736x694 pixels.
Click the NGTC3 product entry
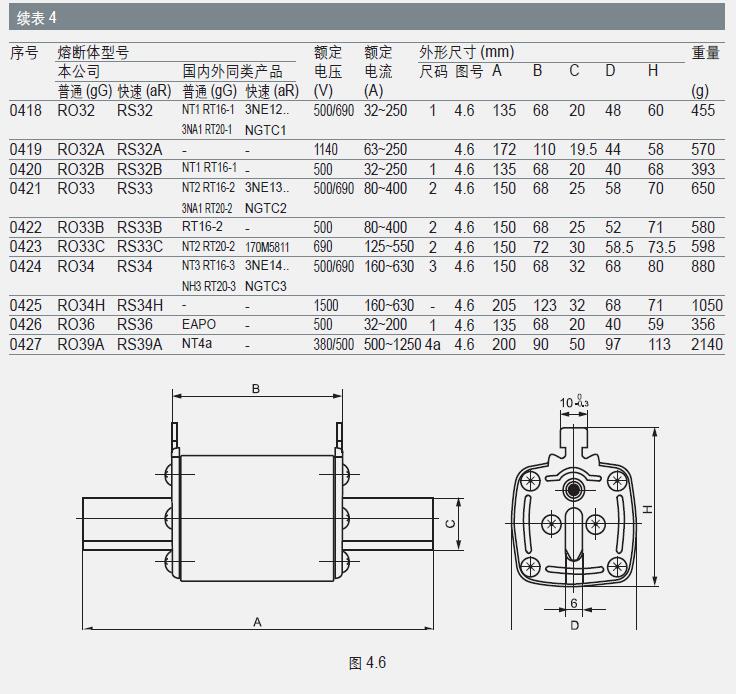266,286
